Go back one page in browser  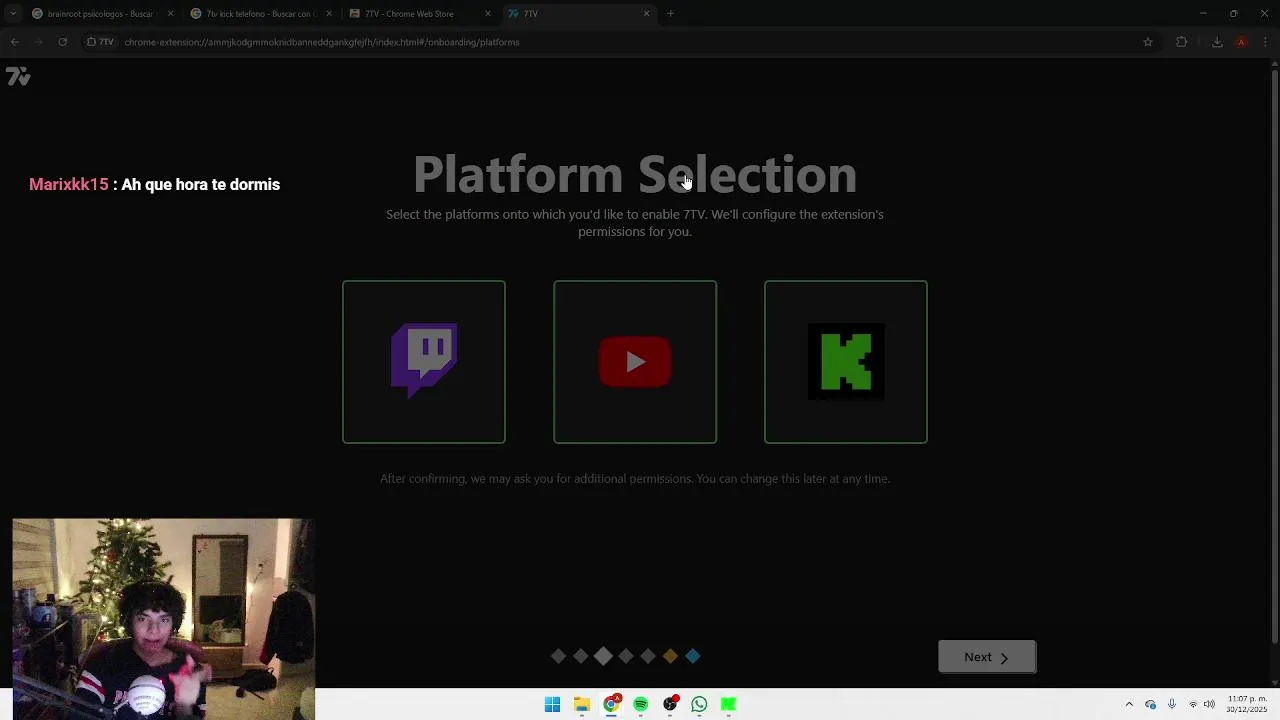click(14, 42)
